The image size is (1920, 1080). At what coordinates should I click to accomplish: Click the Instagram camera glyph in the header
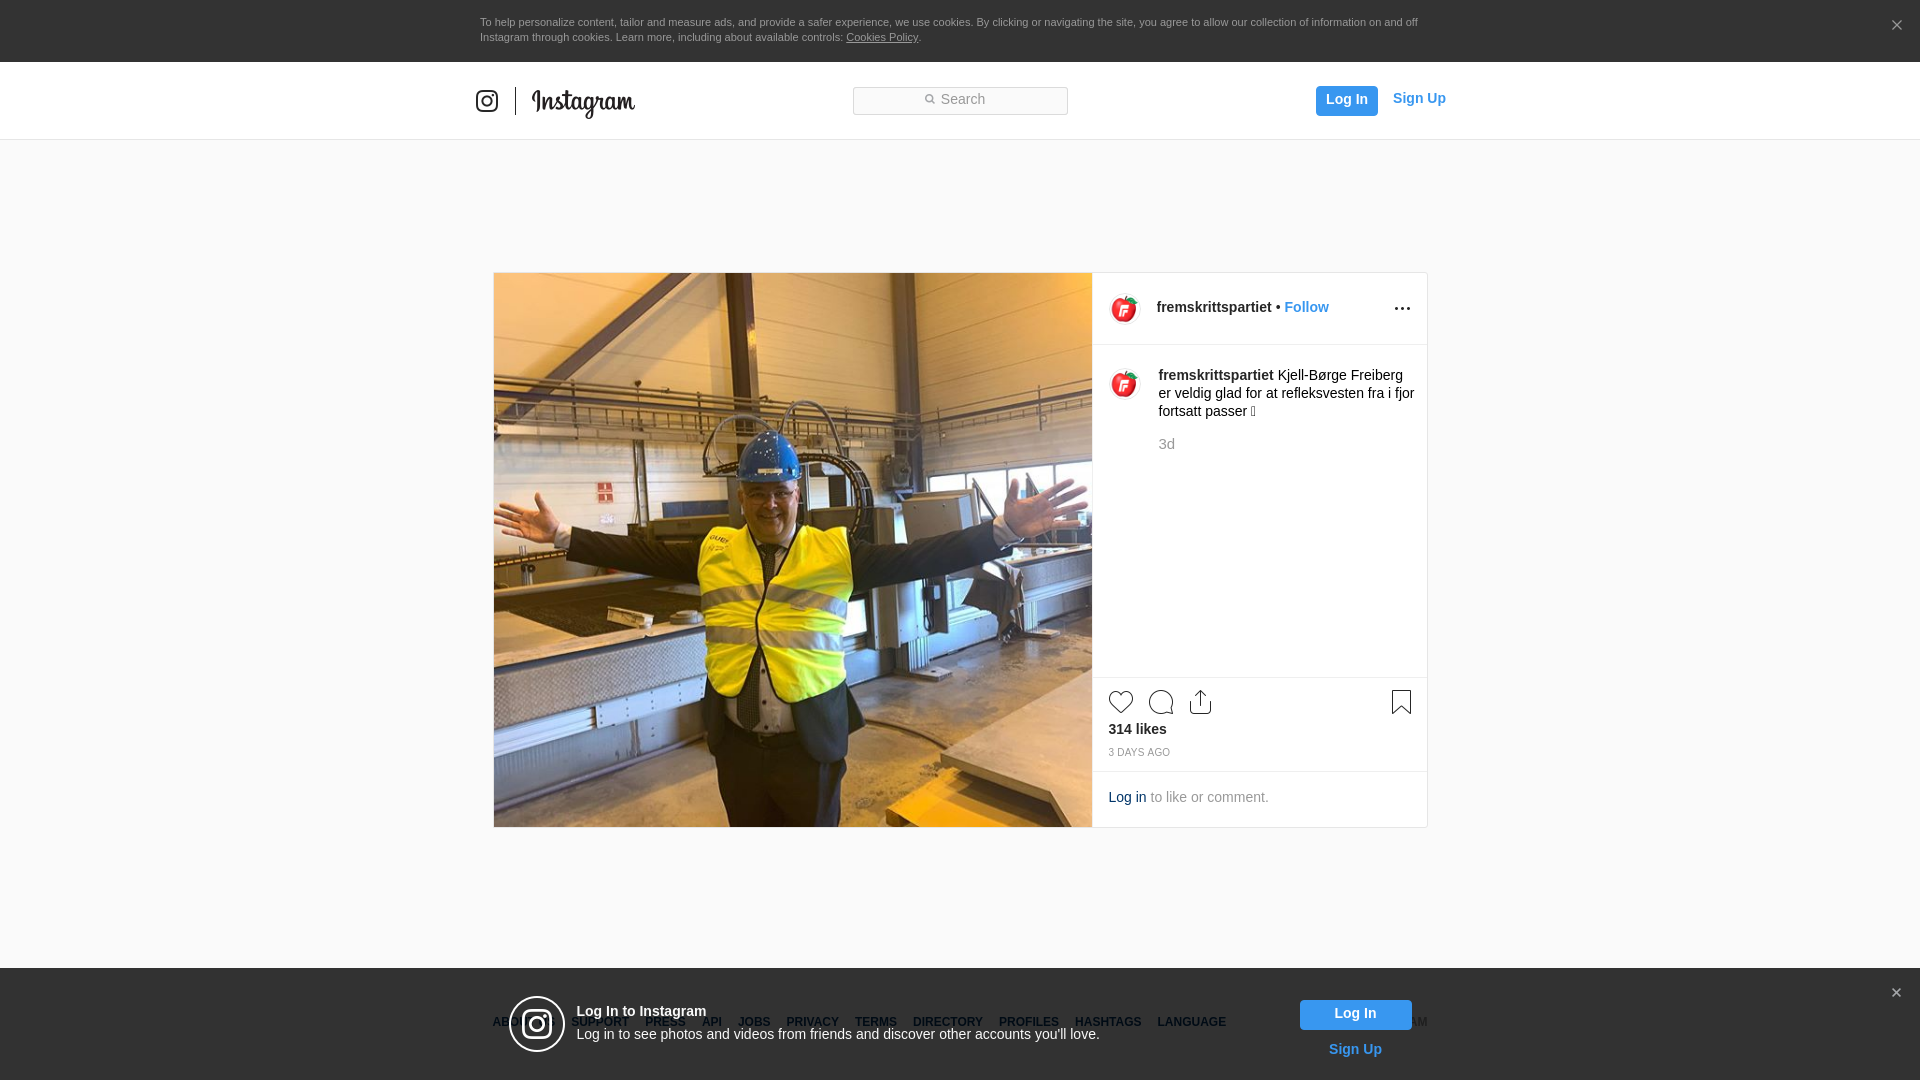[x=487, y=101]
